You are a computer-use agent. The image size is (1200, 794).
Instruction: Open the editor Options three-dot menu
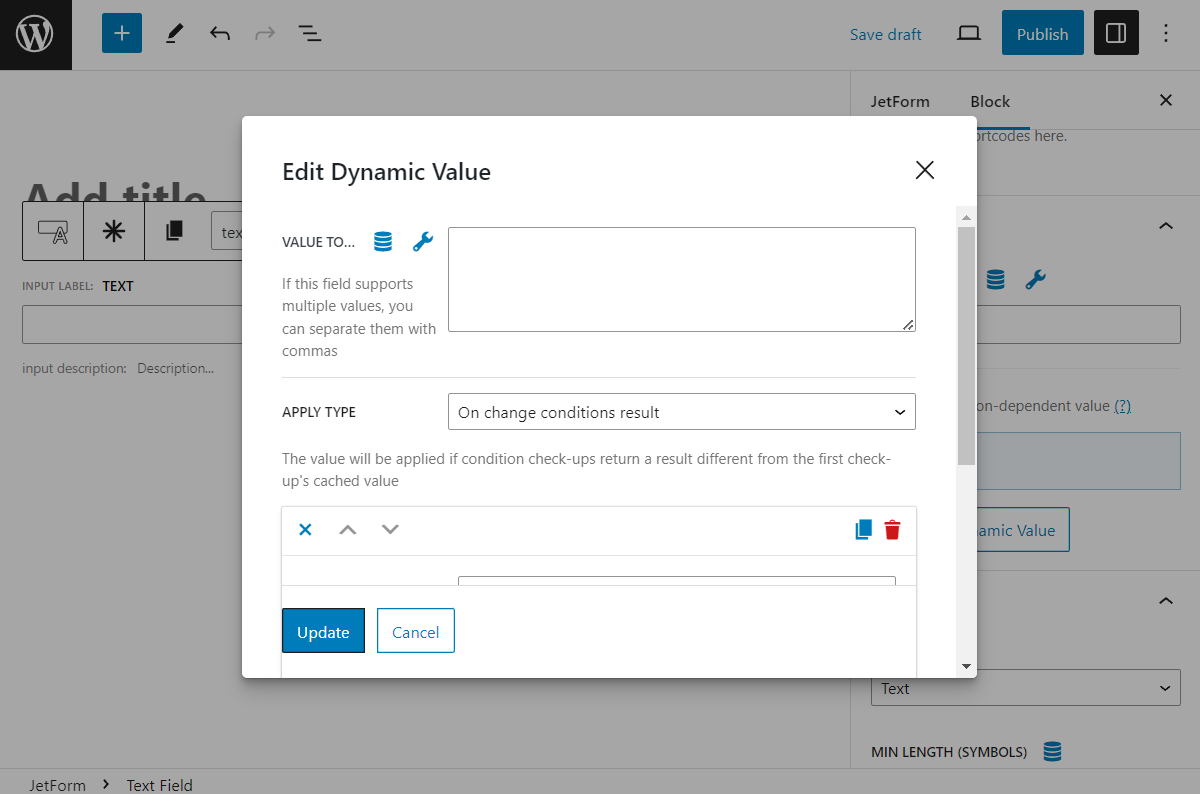point(1166,33)
